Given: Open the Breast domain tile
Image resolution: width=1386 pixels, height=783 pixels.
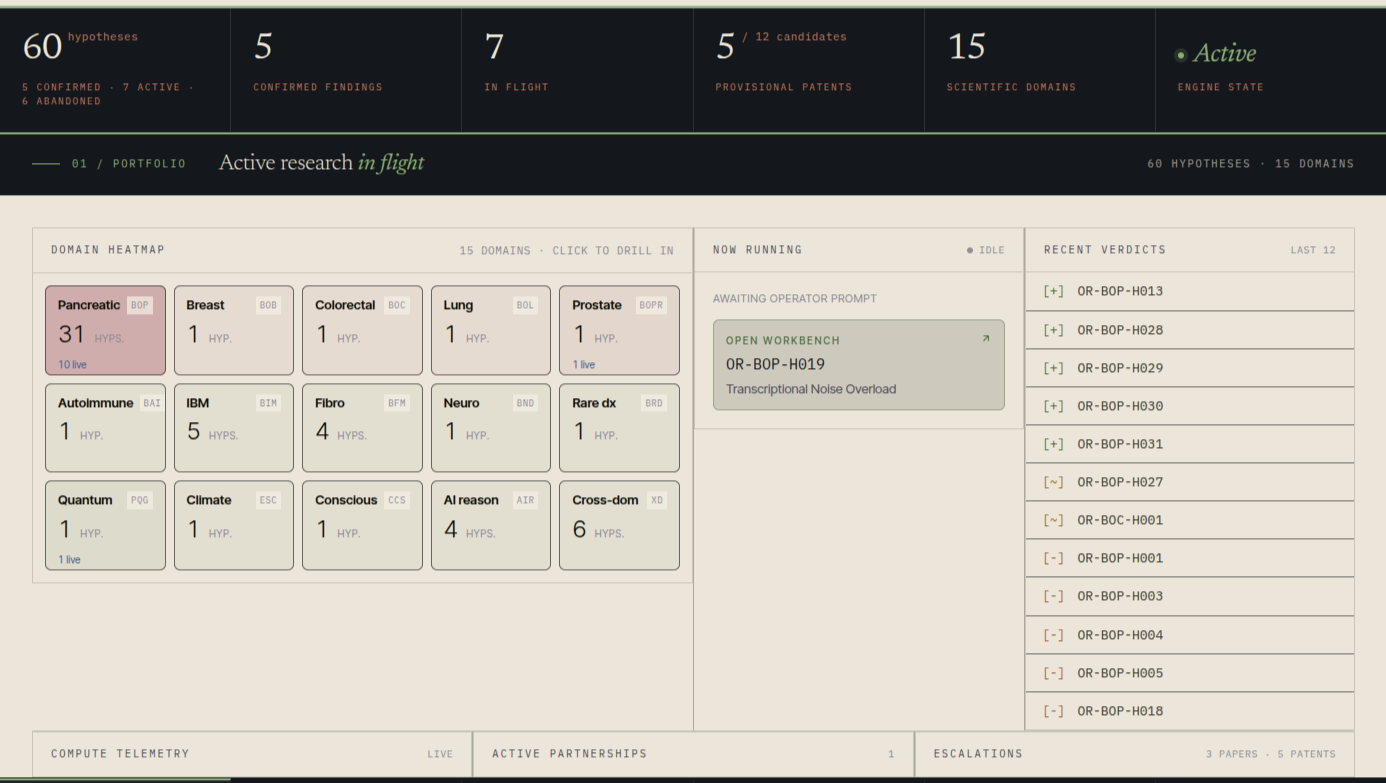Looking at the screenshot, I should [234, 330].
